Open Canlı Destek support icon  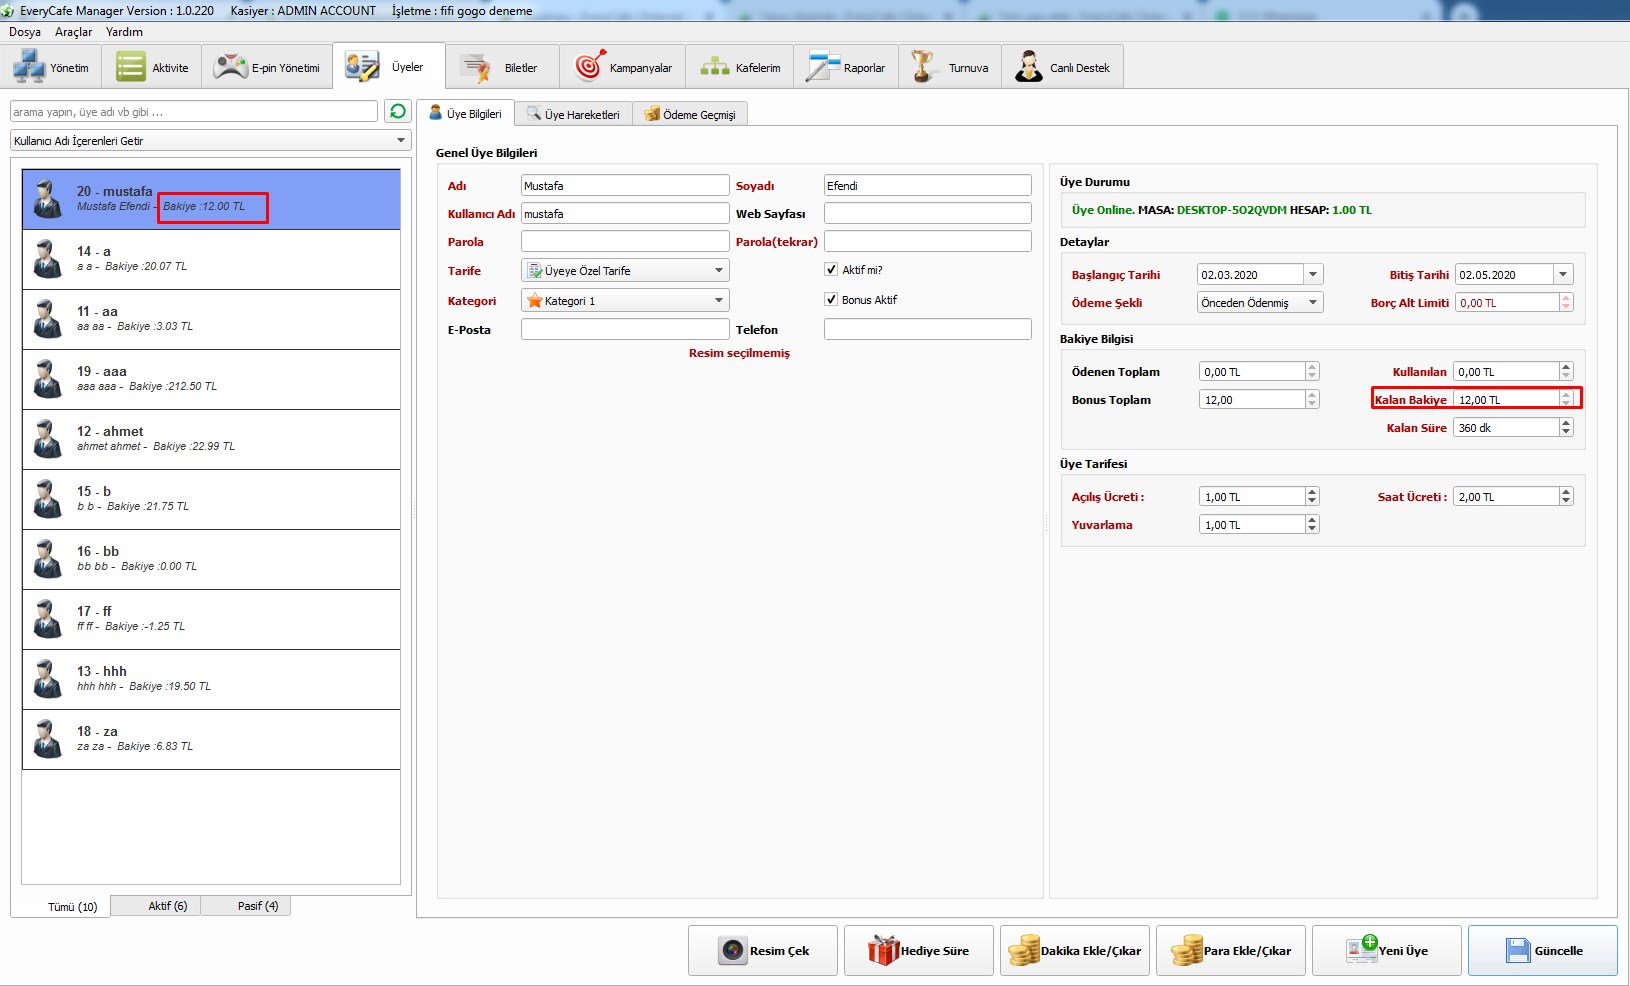coord(1029,67)
